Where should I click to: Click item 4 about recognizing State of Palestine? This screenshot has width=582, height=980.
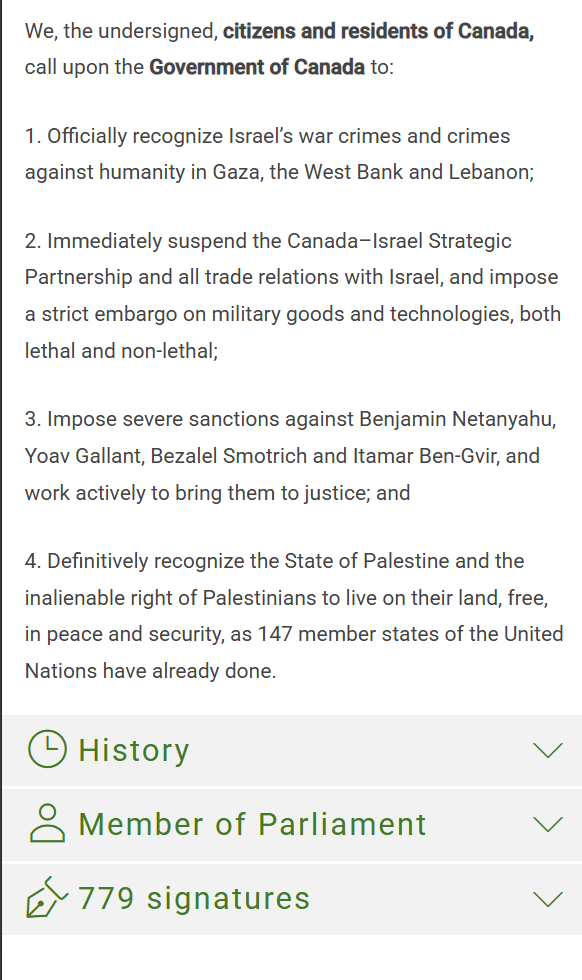(294, 616)
